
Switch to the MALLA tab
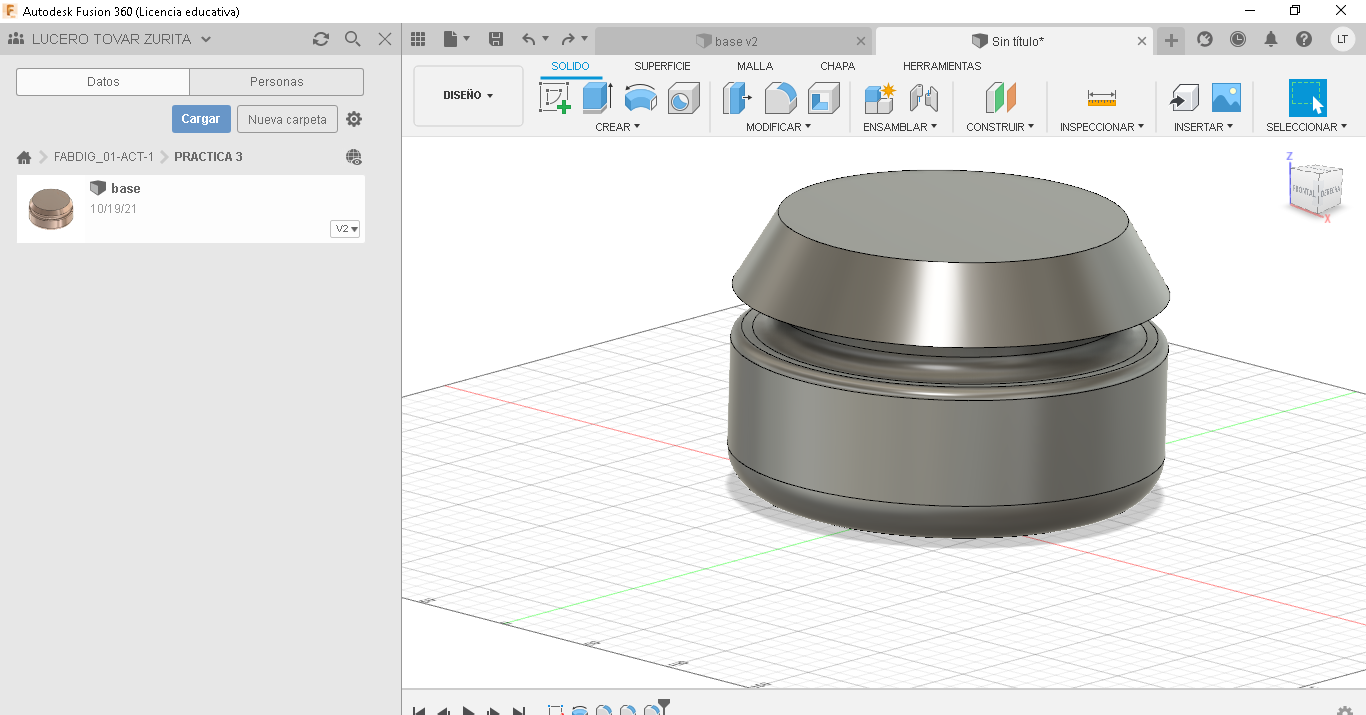(755, 66)
